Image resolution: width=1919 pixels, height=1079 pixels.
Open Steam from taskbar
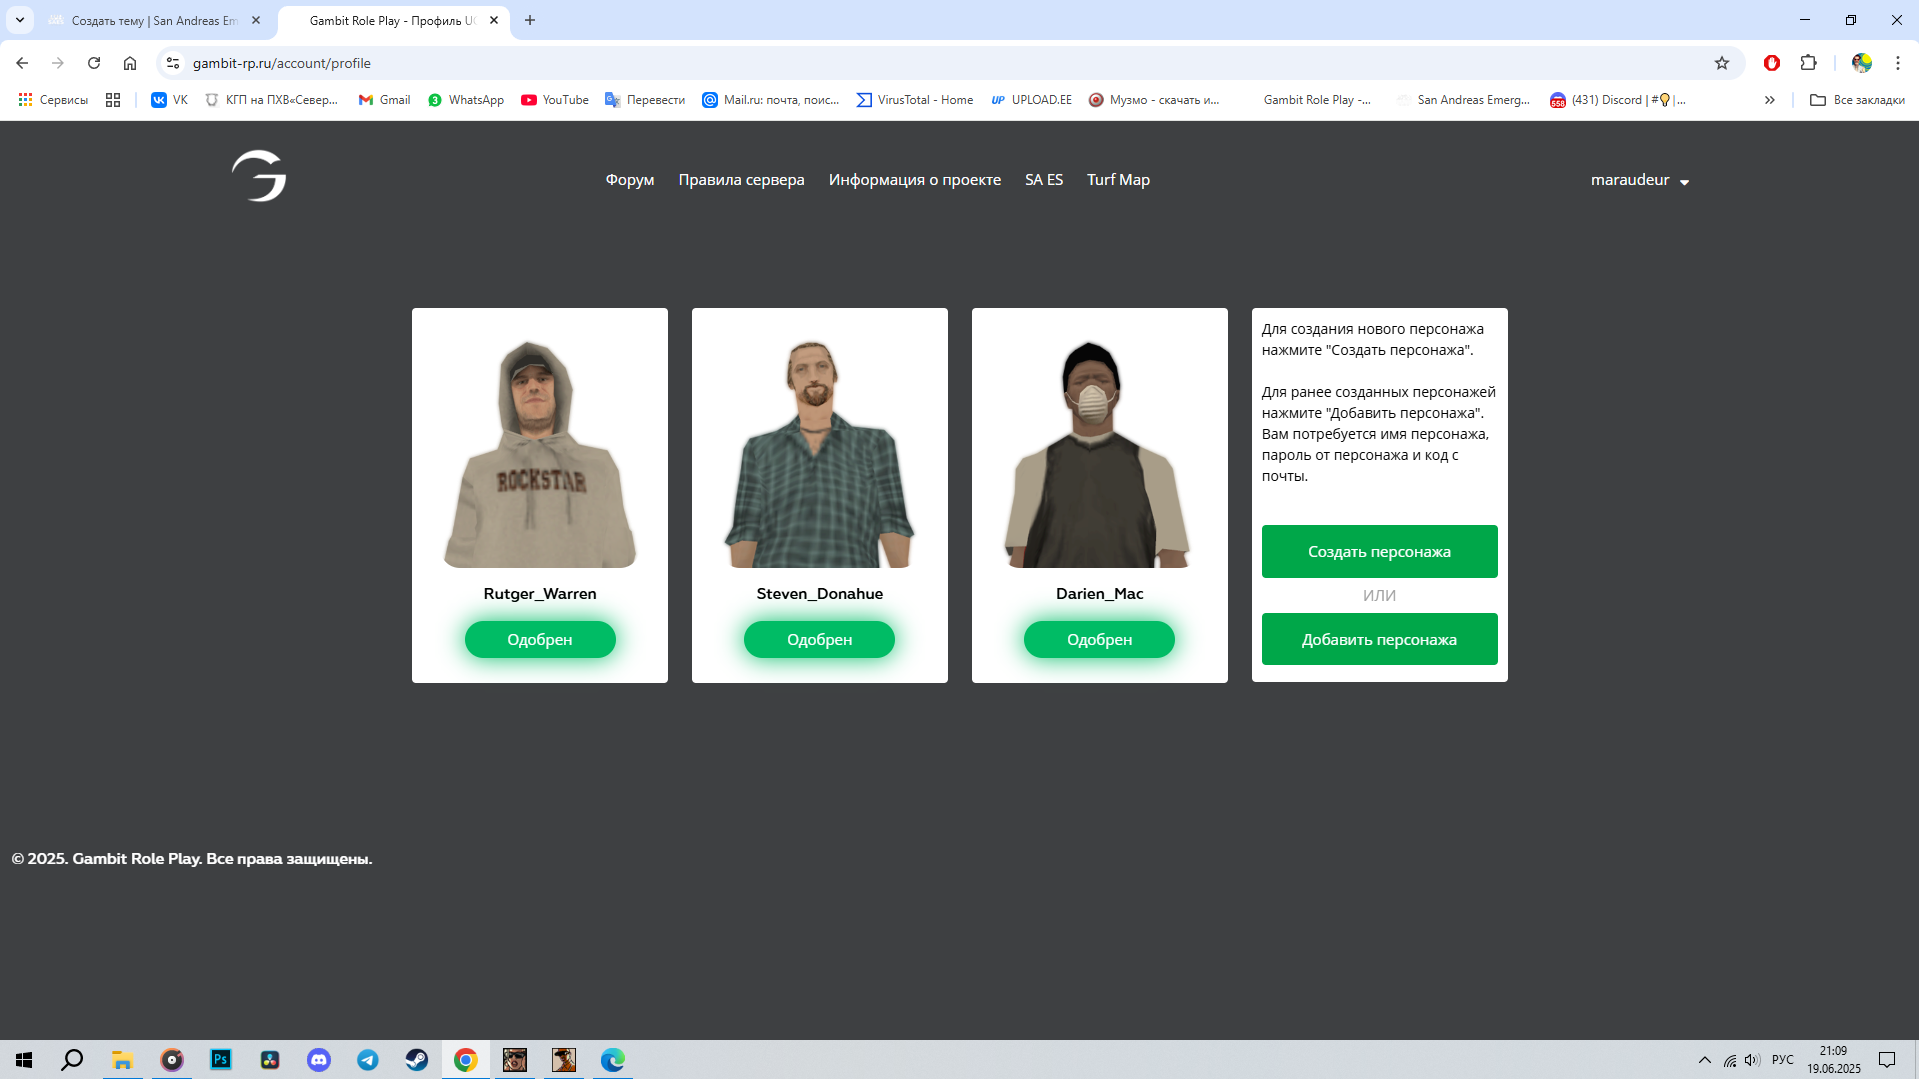tap(417, 1060)
